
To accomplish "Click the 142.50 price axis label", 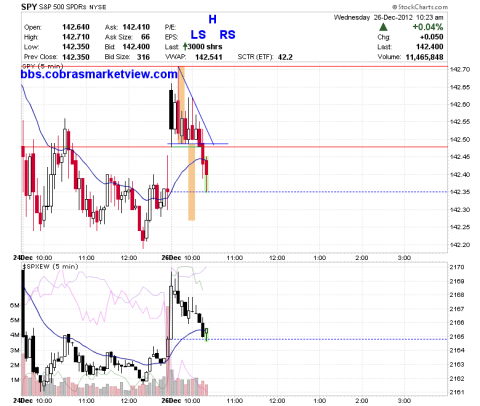I will (460, 139).
